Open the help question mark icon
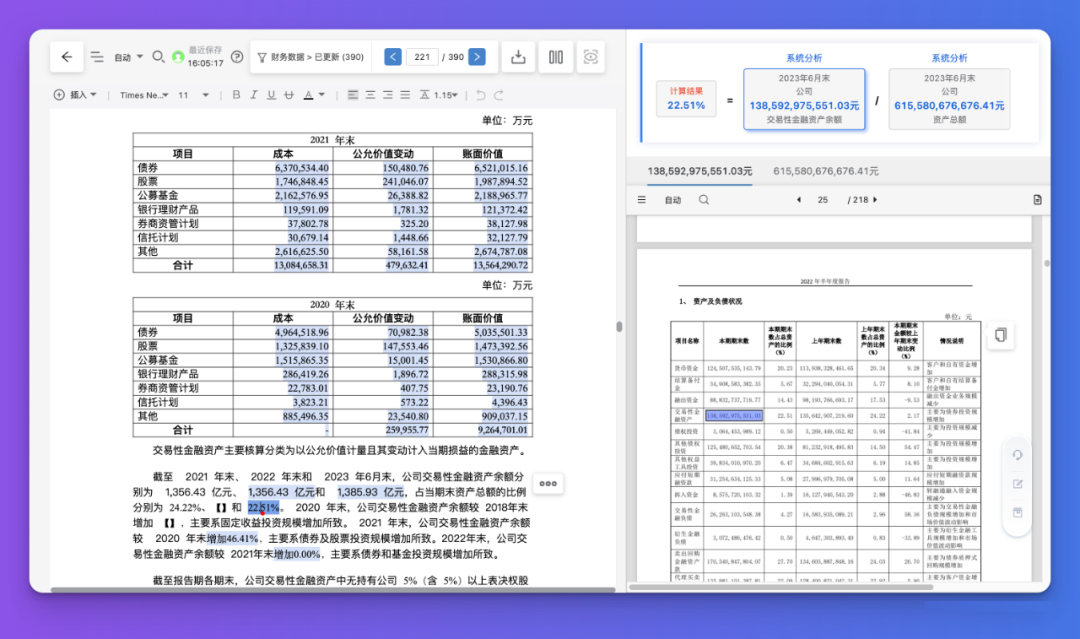The width and height of the screenshot is (1080, 639). [x=237, y=57]
